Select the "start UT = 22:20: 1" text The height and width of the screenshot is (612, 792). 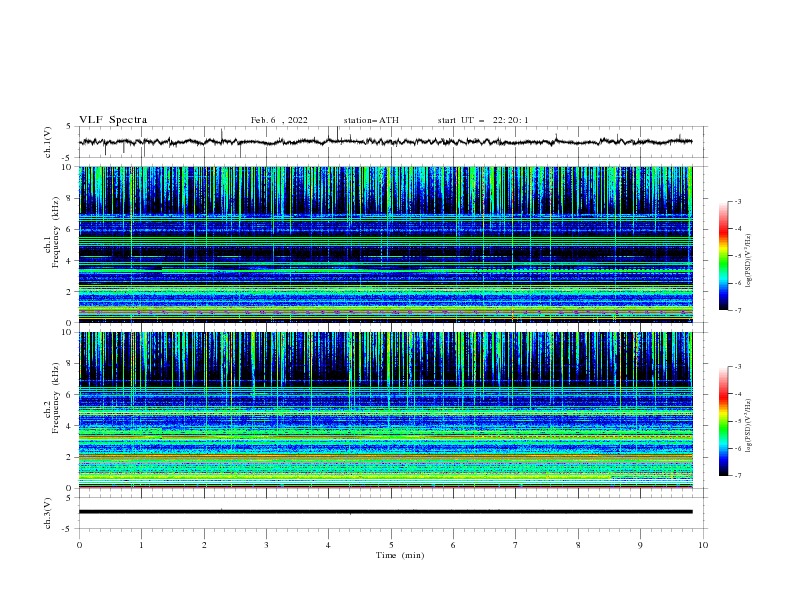483,120
